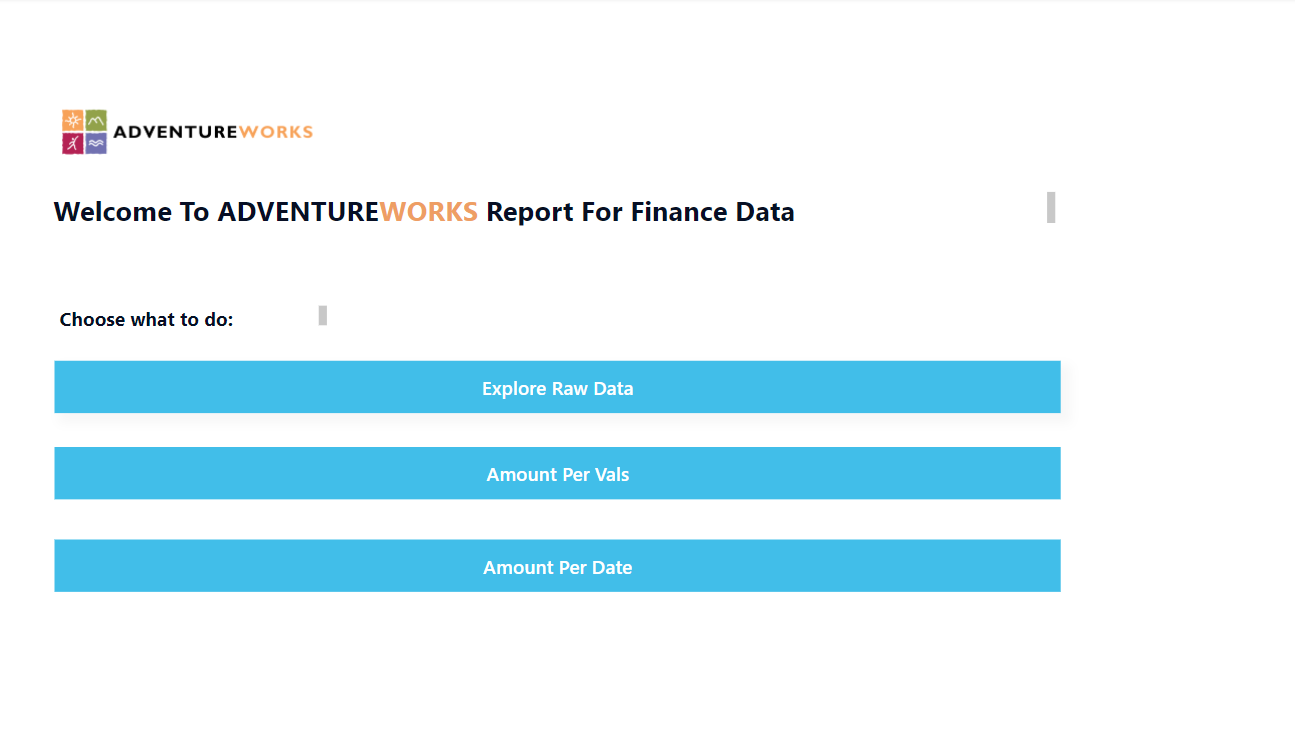Image resolution: width=1295 pixels, height=730 pixels.
Task: Select the top-right square of the logo graphic
Action: tap(95, 120)
